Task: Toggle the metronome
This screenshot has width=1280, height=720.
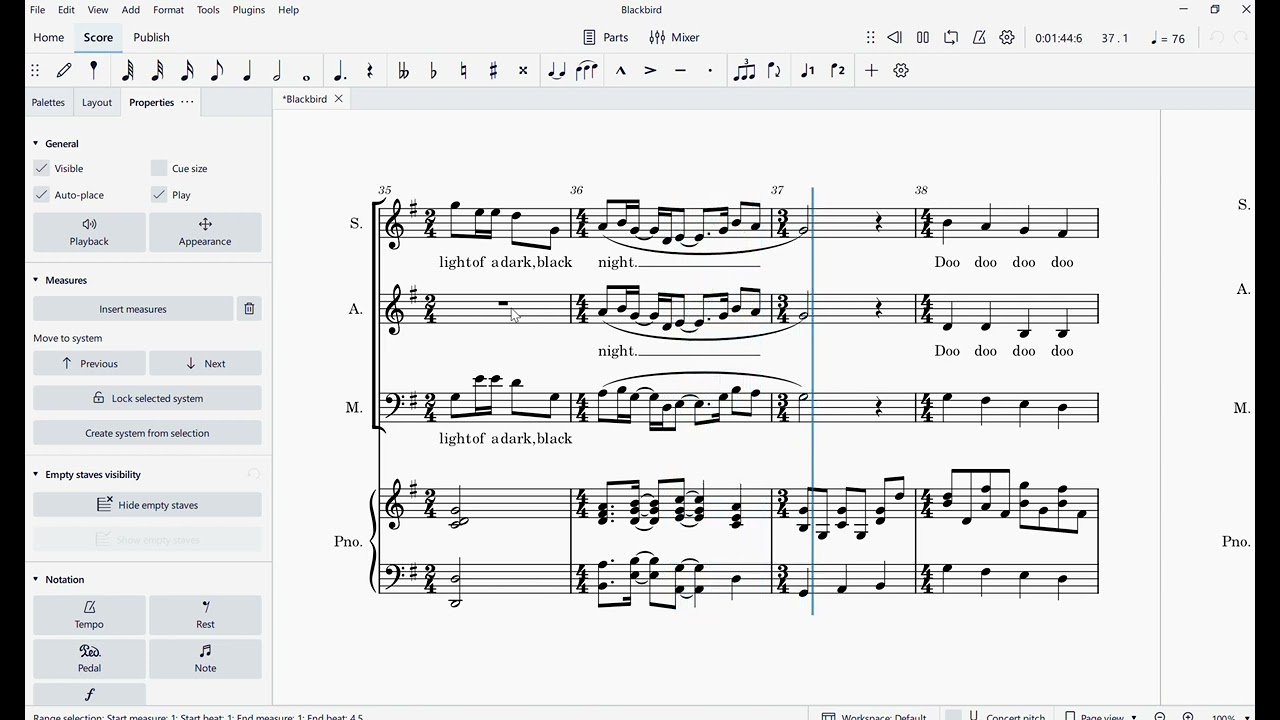Action: 979,38
